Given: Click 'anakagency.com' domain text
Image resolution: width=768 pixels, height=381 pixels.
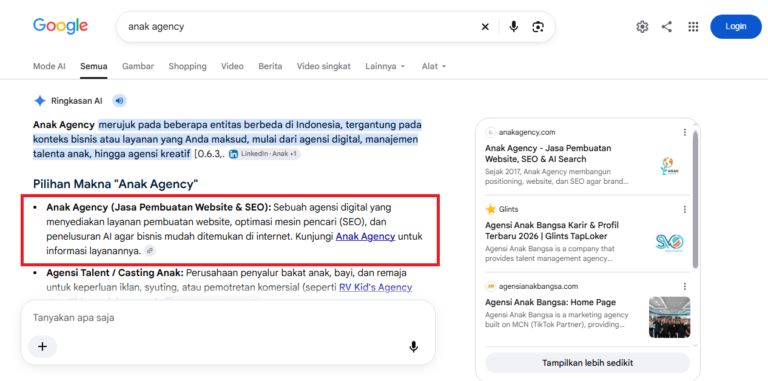Looking at the screenshot, I should pyautogui.click(x=527, y=132).
